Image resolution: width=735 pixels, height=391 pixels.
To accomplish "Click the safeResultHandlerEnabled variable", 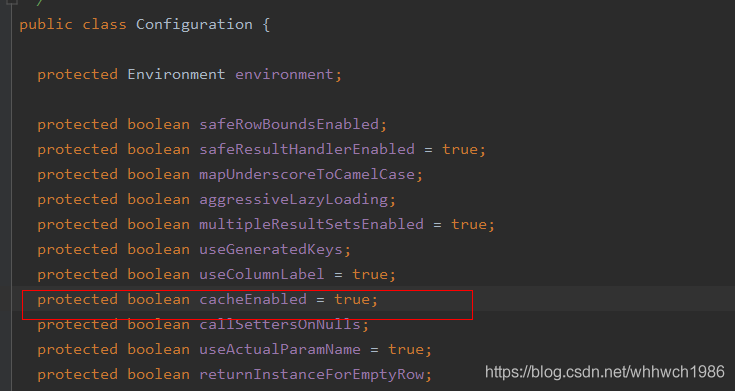I will [x=307, y=150].
